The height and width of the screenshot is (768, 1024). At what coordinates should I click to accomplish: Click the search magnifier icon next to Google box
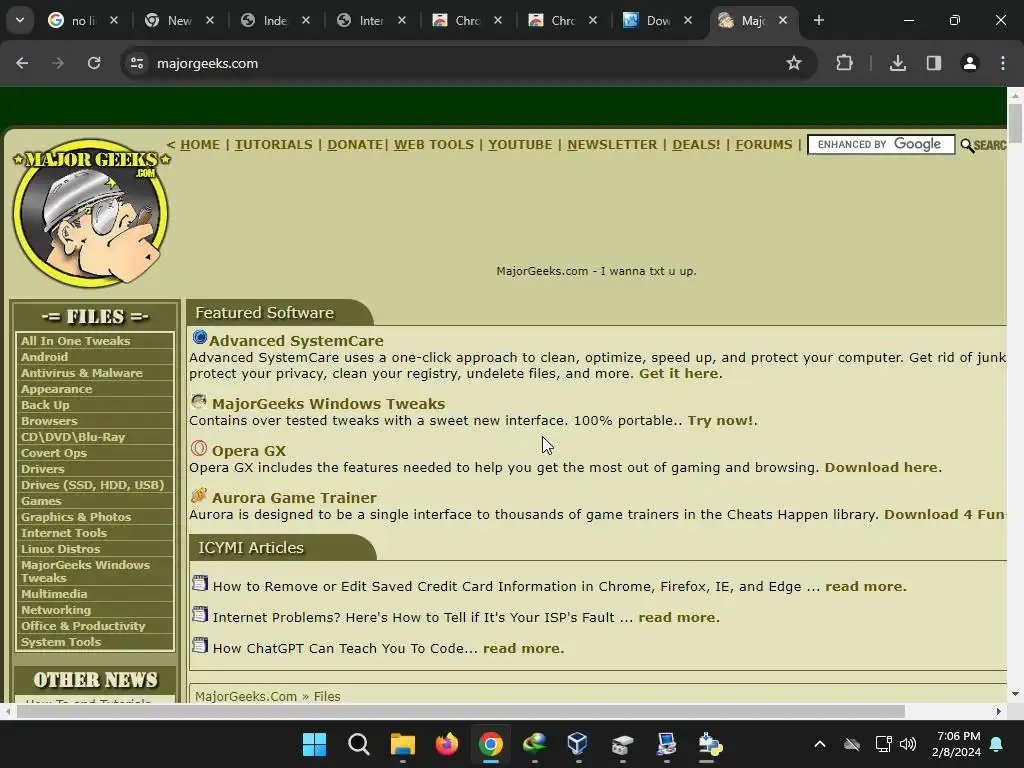pyautogui.click(x=967, y=146)
